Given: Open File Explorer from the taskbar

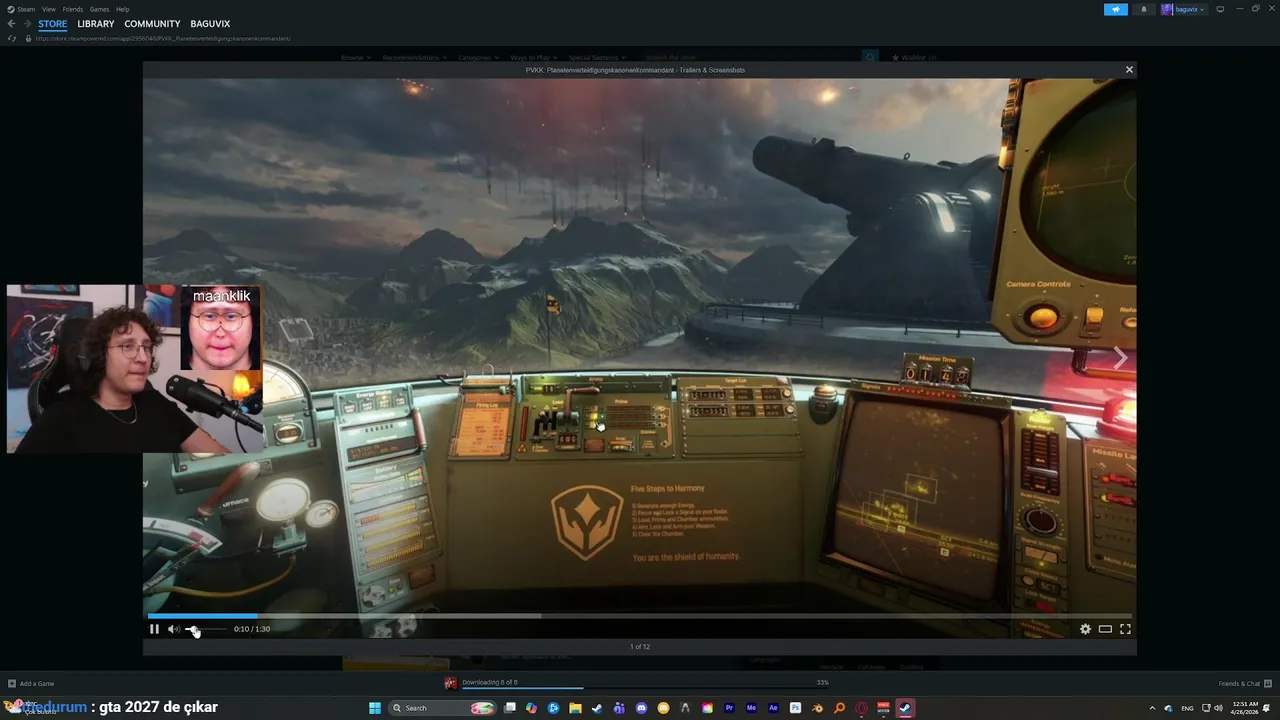Looking at the screenshot, I should pos(575,708).
